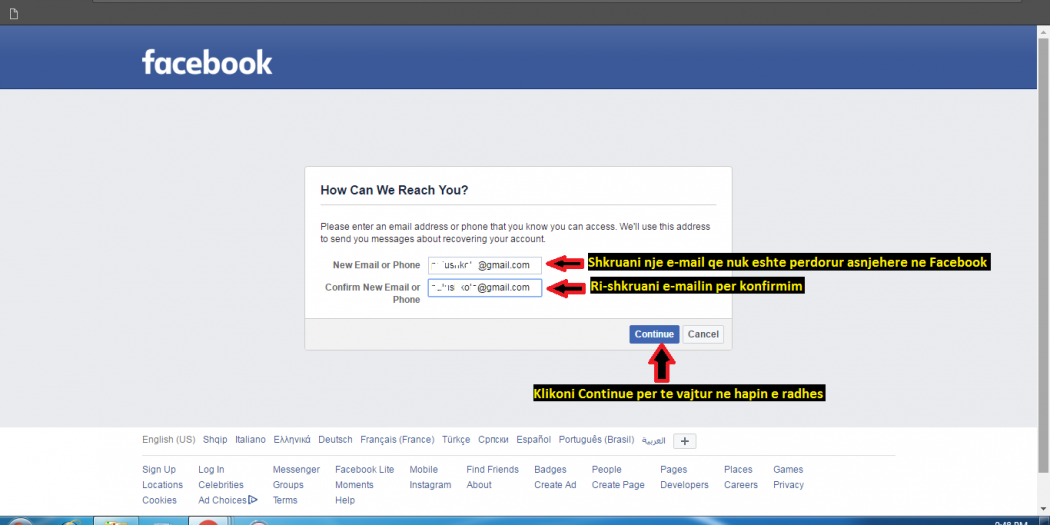Switch language to Ελληνικά

292,440
